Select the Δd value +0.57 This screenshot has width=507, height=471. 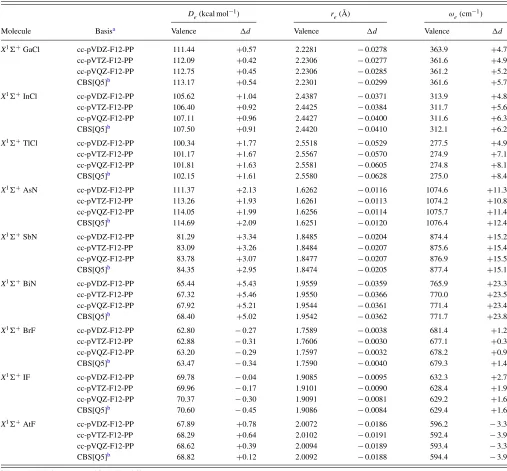click(246, 50)
